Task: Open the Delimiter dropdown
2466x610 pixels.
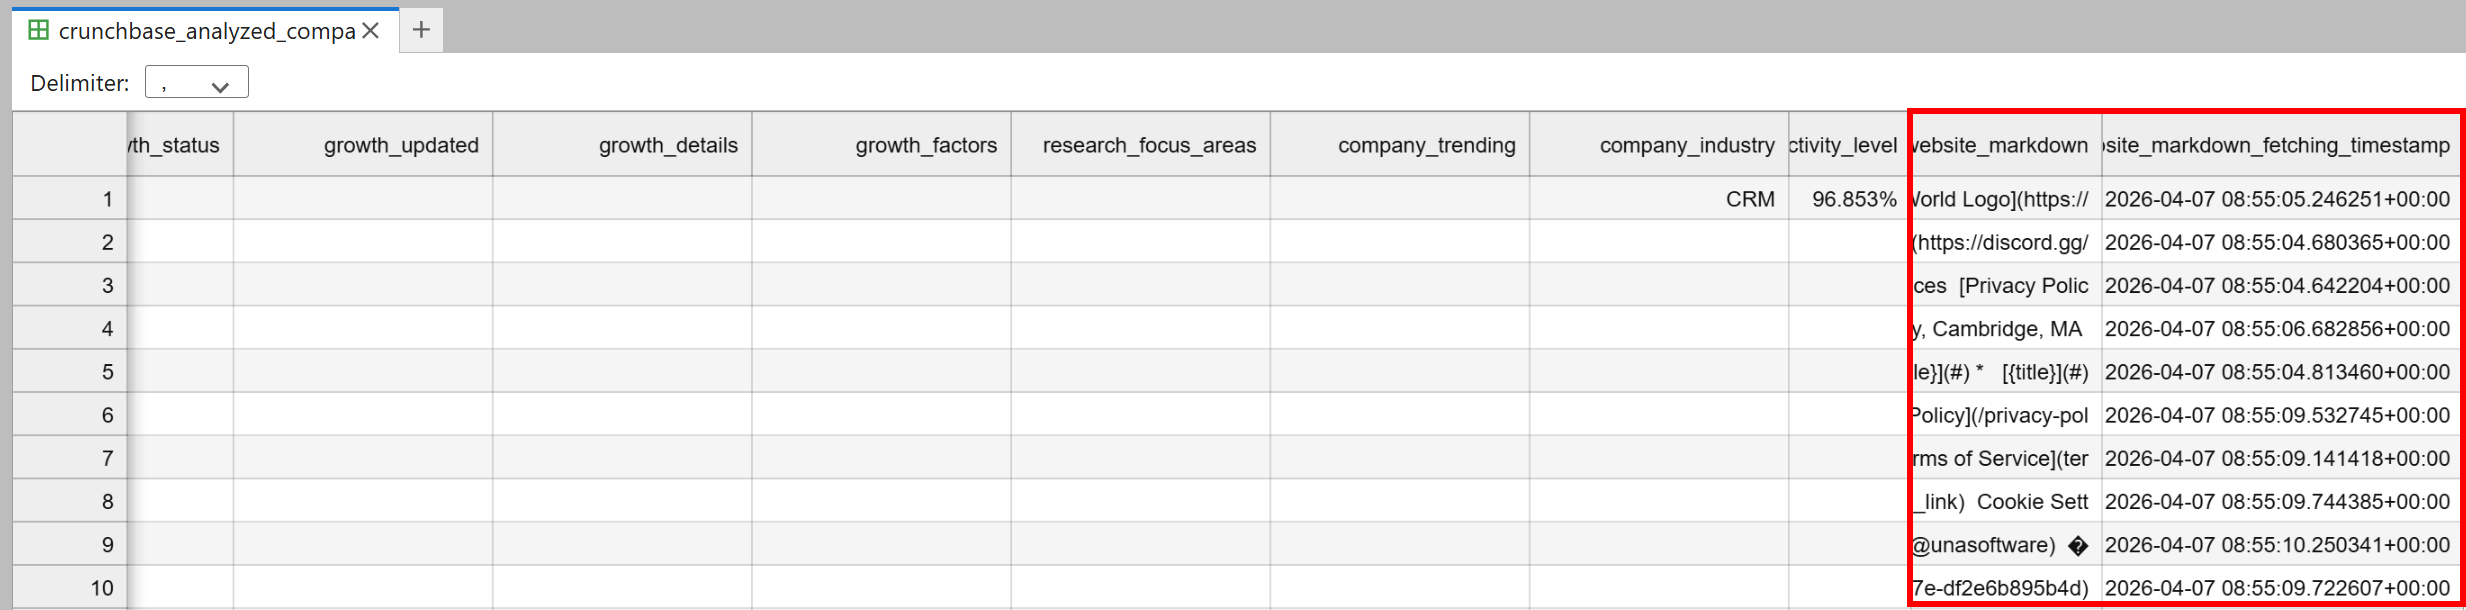Action: click(x=196, y=81)
